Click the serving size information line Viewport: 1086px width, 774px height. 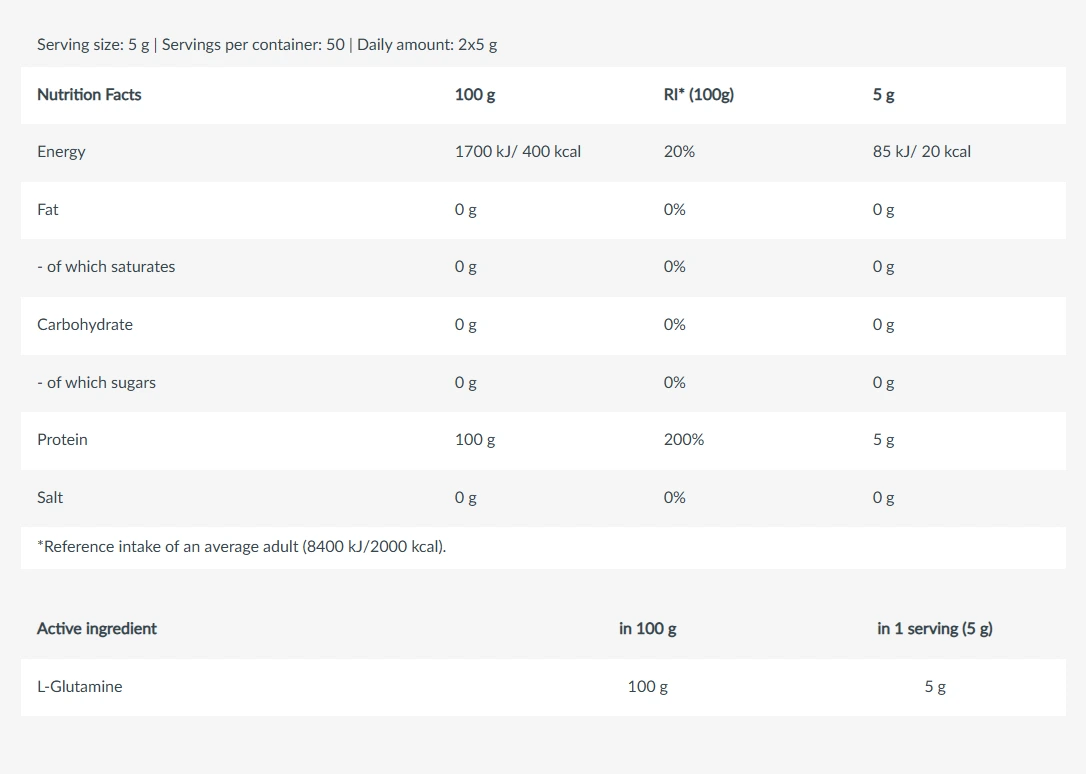pos(267,45)
